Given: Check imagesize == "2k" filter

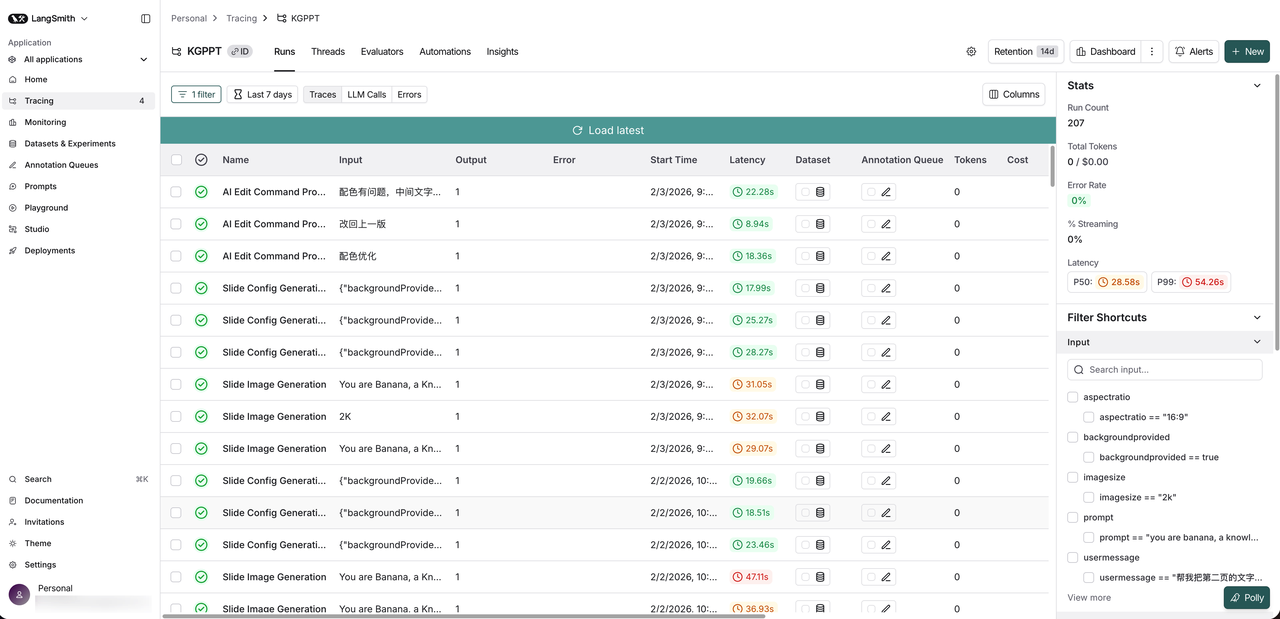Looking at the screenshot, I should [x=1089, y=497].
